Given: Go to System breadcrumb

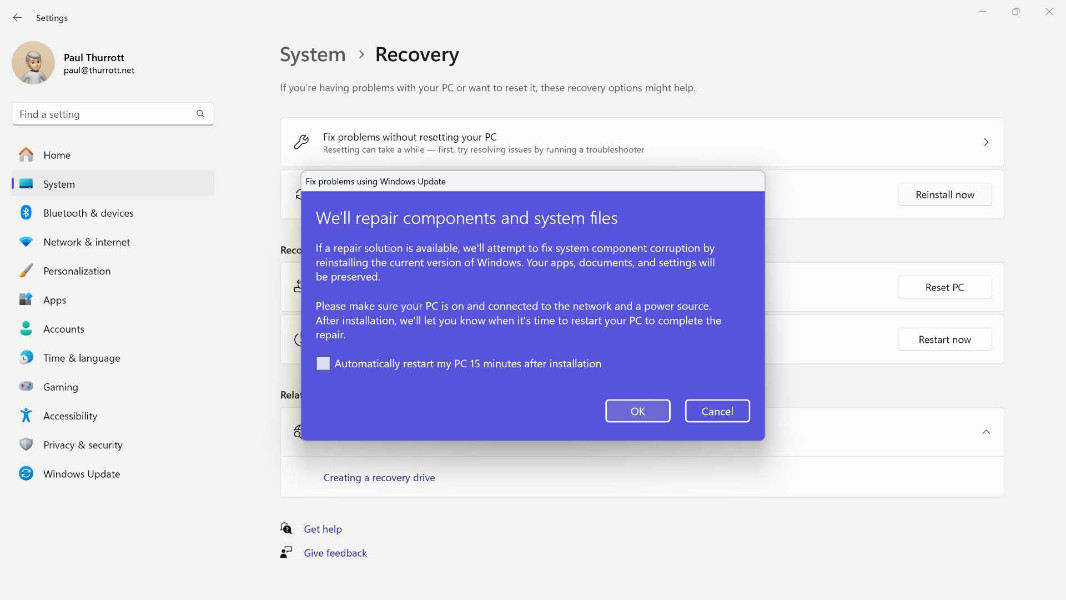Looking at the screenshot, I should point(312,55).
